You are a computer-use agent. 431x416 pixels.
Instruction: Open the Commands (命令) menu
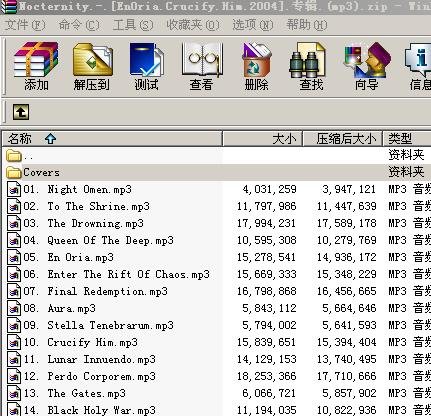pos(79,25)
